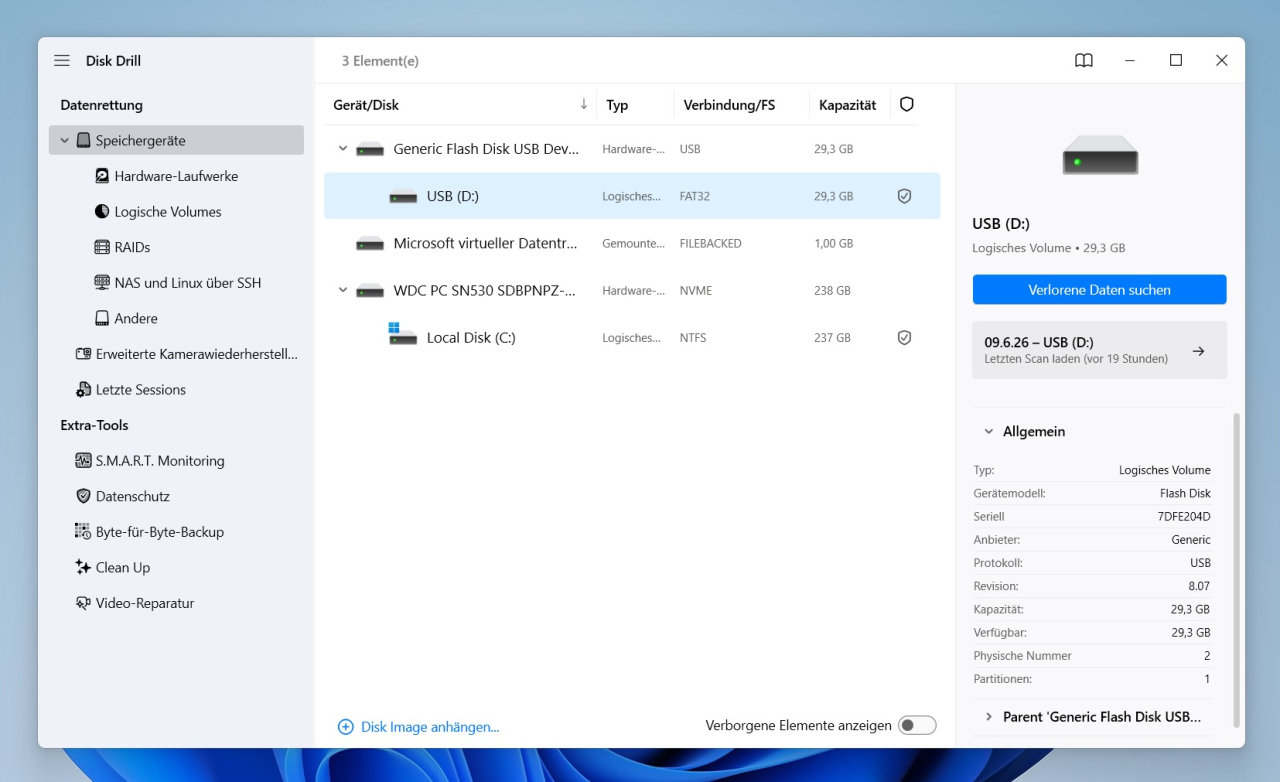Click the serial value 7DFE204D
The height and width of the screenshot is (782, 1280).
[x=1184, y=517]
